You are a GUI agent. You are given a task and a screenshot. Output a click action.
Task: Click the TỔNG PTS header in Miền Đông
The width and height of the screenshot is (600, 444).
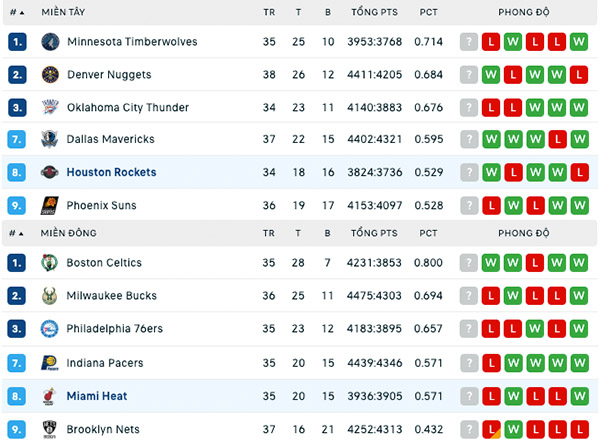tap(374, 233)
